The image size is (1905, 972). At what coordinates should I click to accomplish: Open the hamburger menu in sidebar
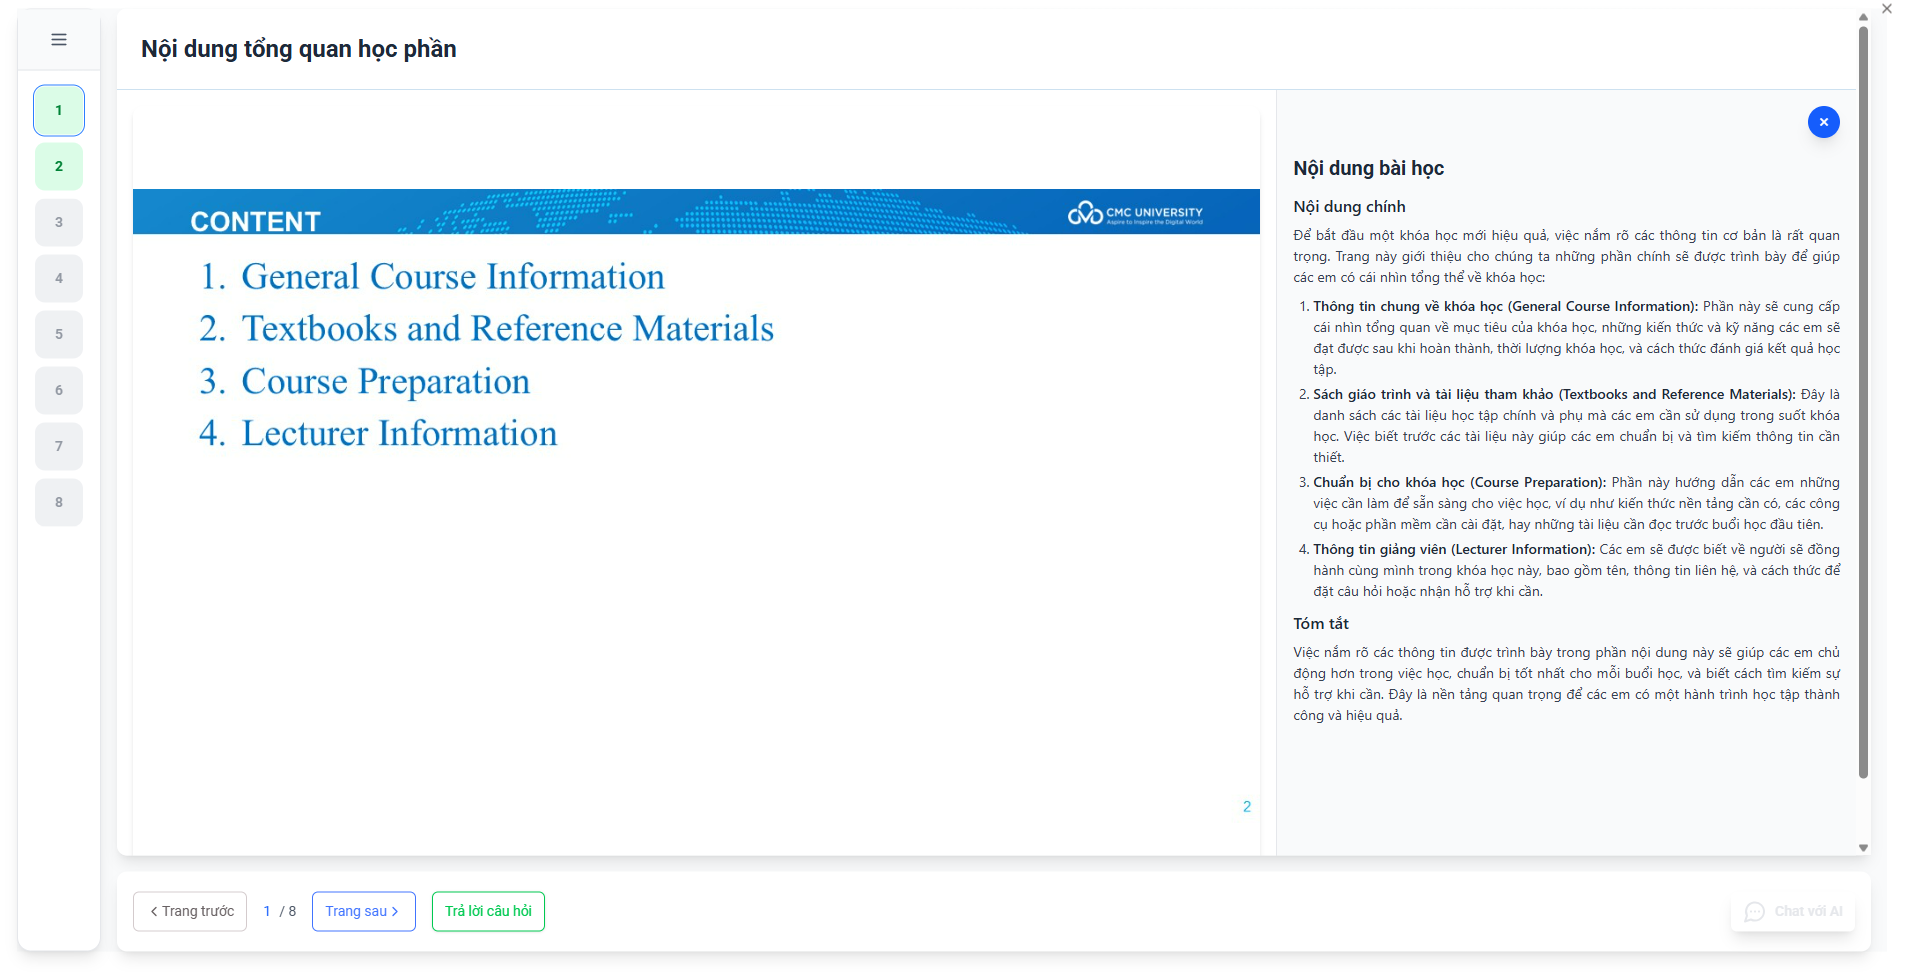click(59, 40)
